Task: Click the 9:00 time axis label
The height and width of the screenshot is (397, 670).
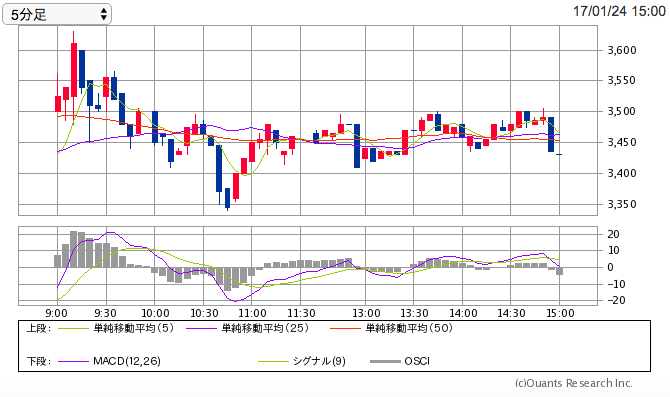Action: [56, 313]
